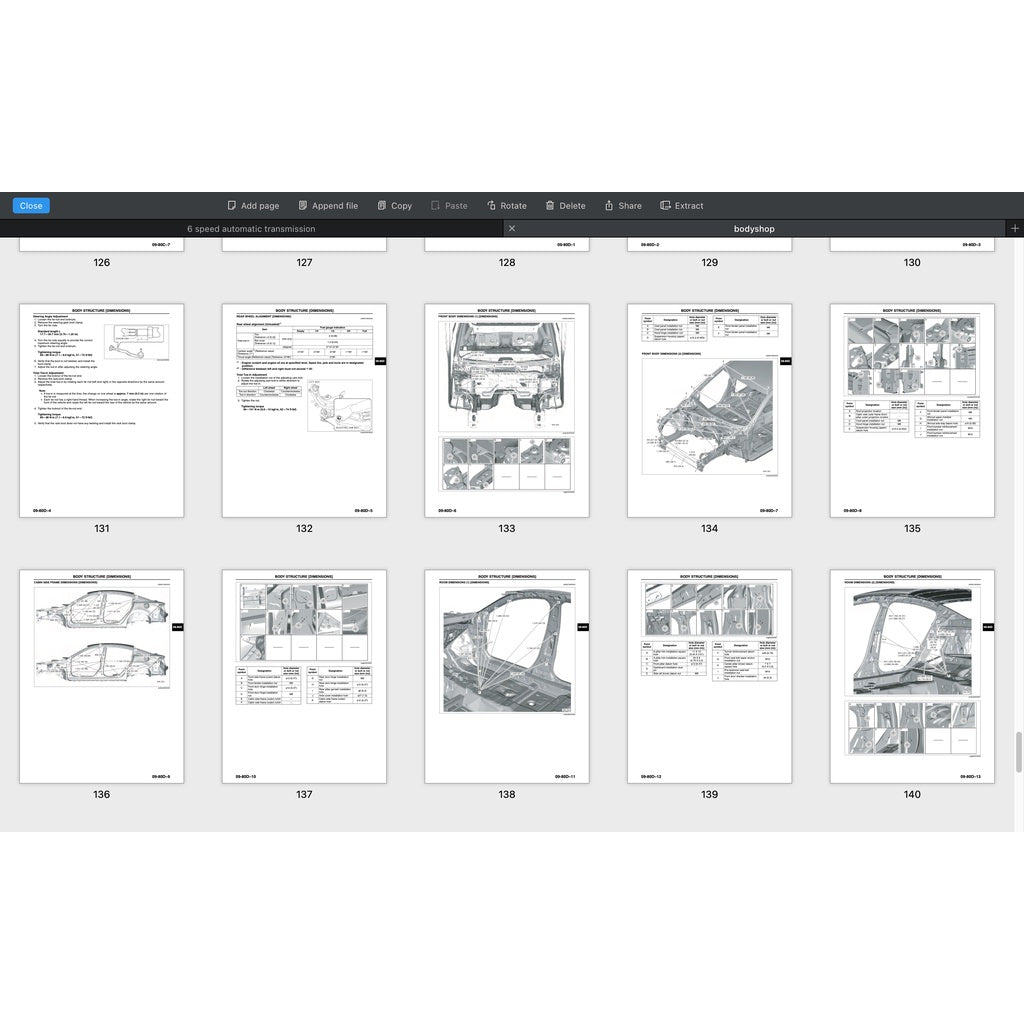This screenshot has height=1024, width=1024.
Task: Click the Delete trash icon
Action: [550, 206]
